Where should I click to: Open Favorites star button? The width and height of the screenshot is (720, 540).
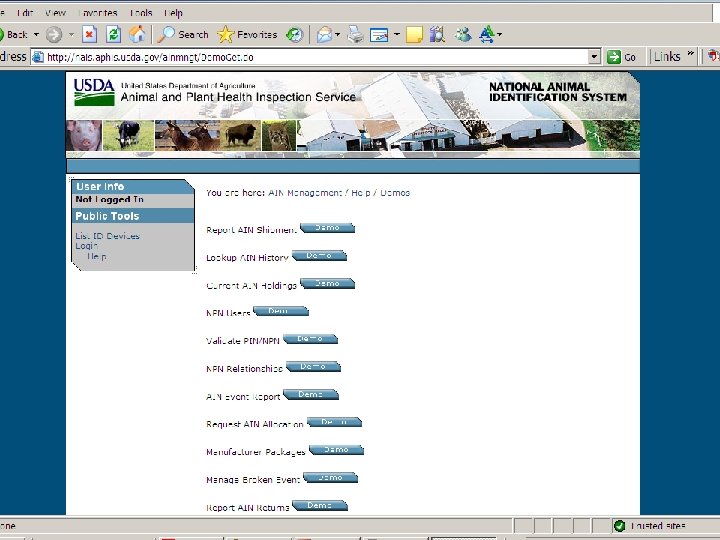click(x=247, y=34)
